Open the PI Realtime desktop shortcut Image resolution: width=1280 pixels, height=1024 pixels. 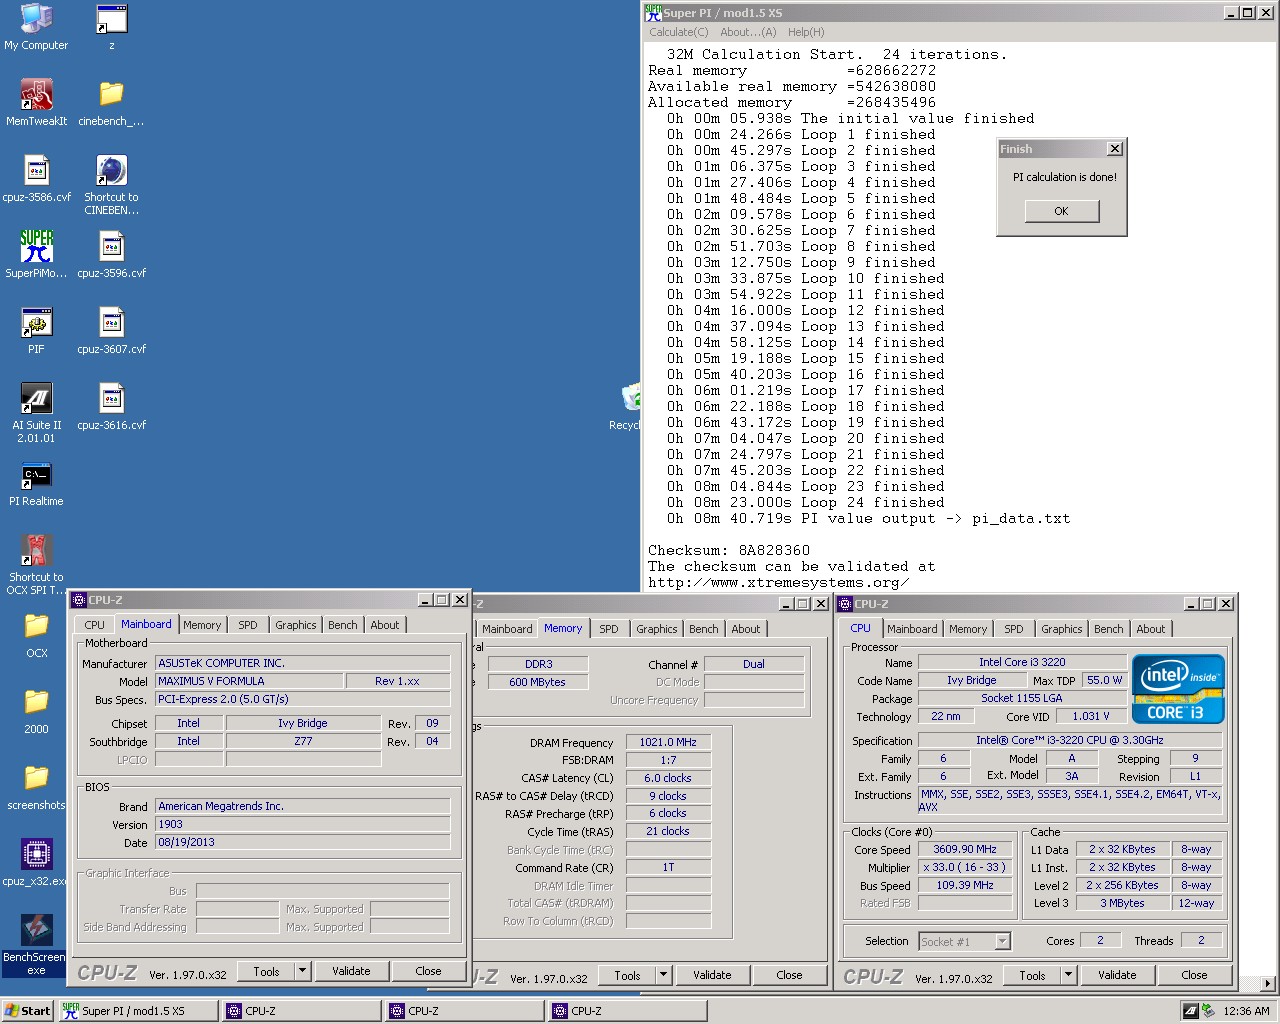36,484
